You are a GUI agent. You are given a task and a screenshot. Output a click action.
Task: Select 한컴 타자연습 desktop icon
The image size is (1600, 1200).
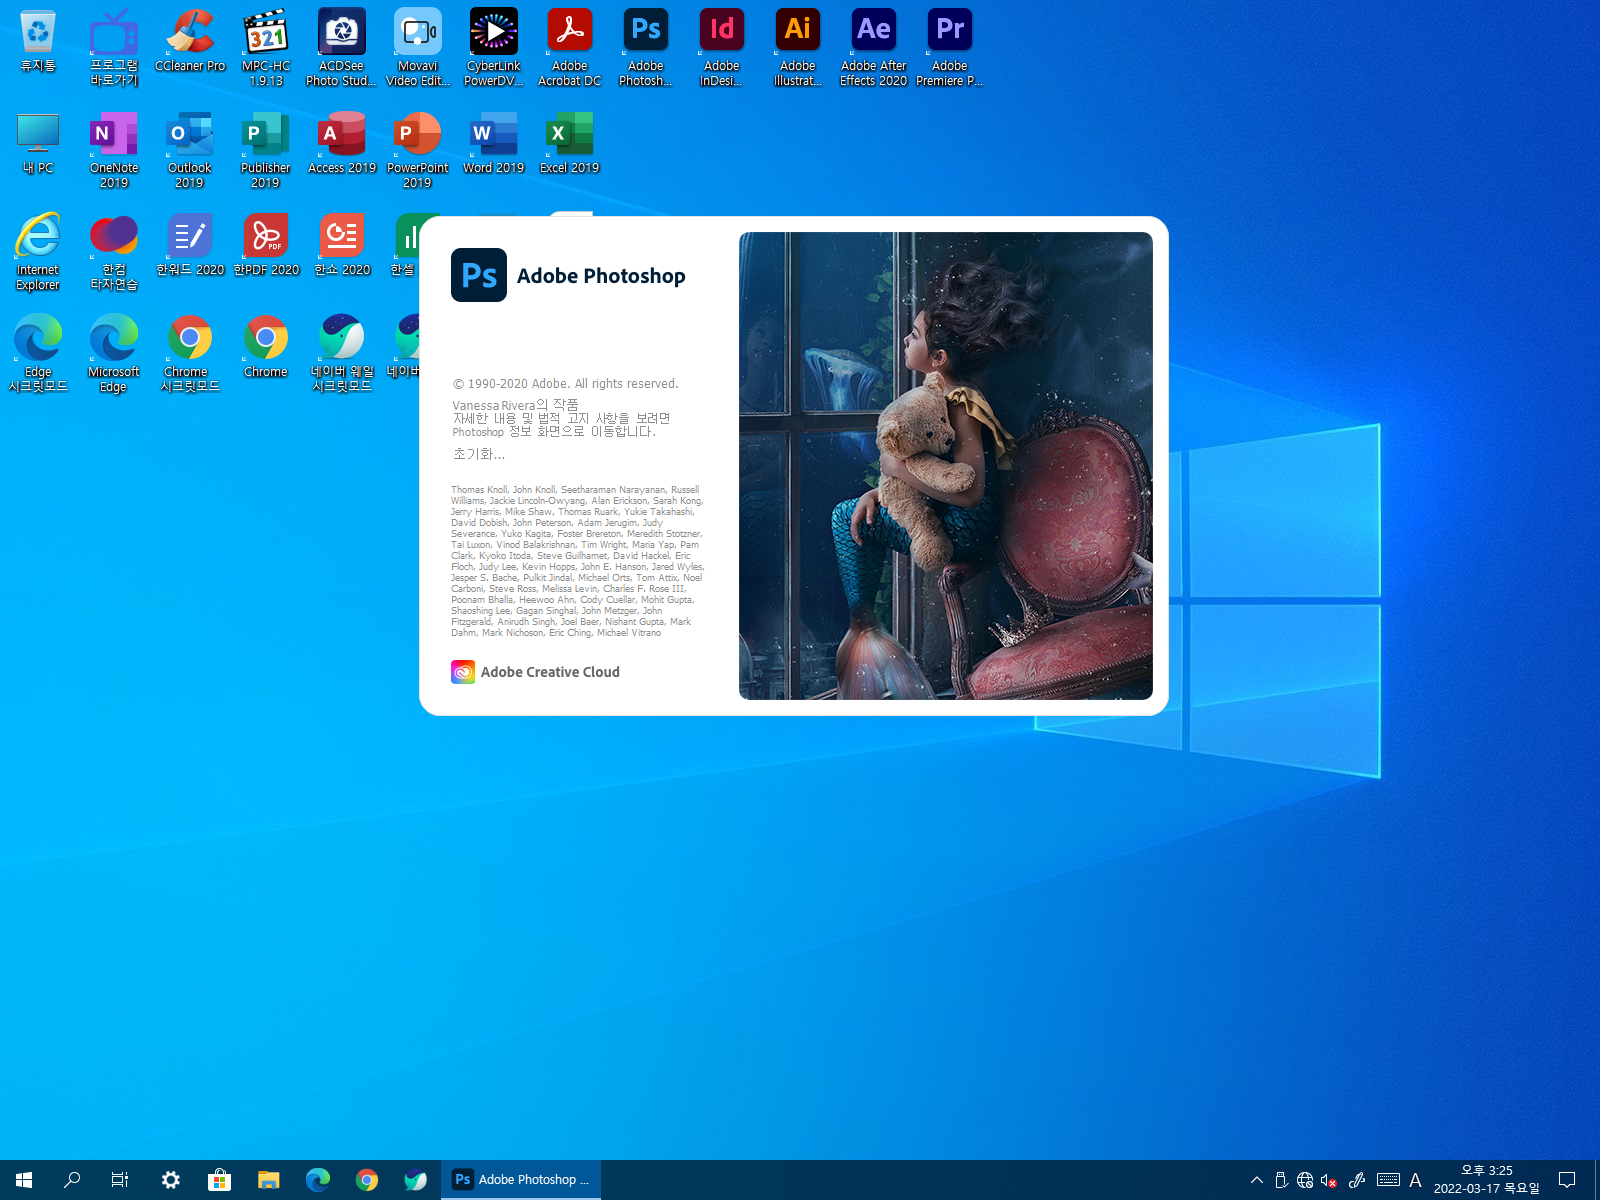(114, 252)
